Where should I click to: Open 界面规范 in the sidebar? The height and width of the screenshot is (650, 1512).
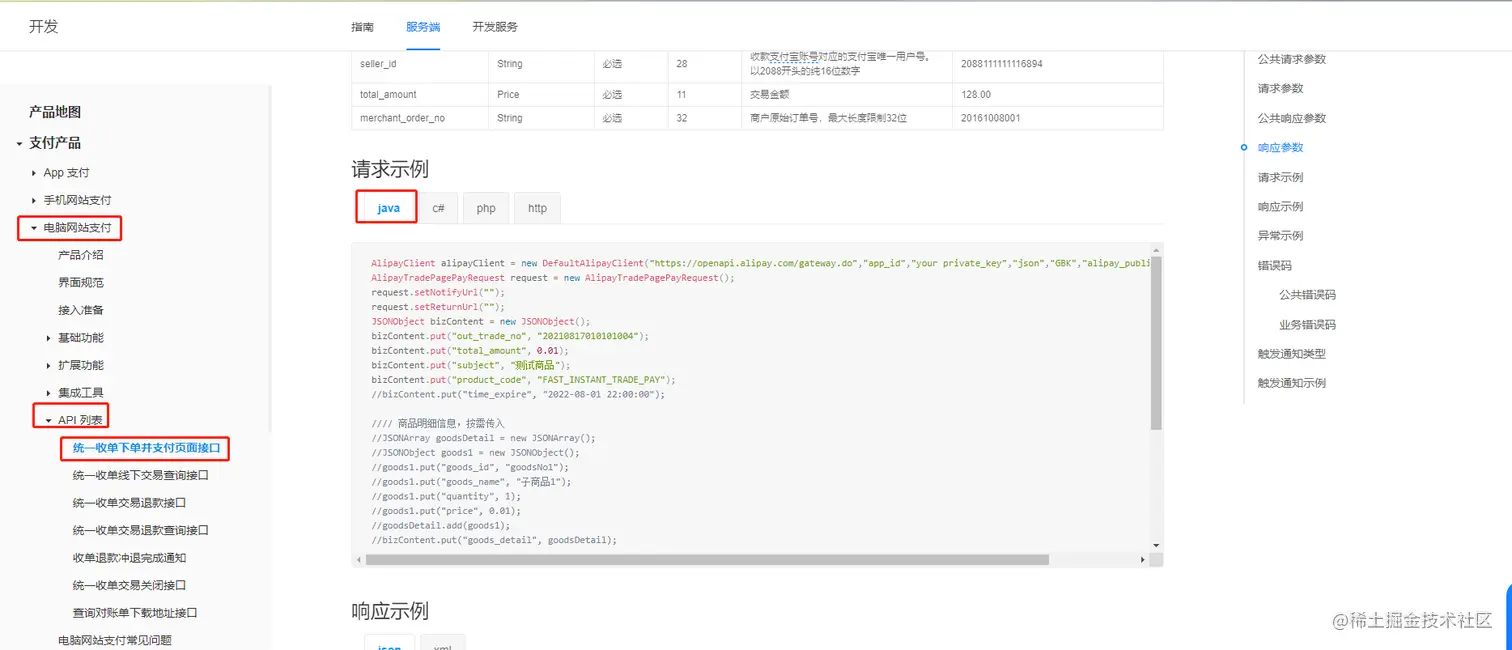point(81,283)
